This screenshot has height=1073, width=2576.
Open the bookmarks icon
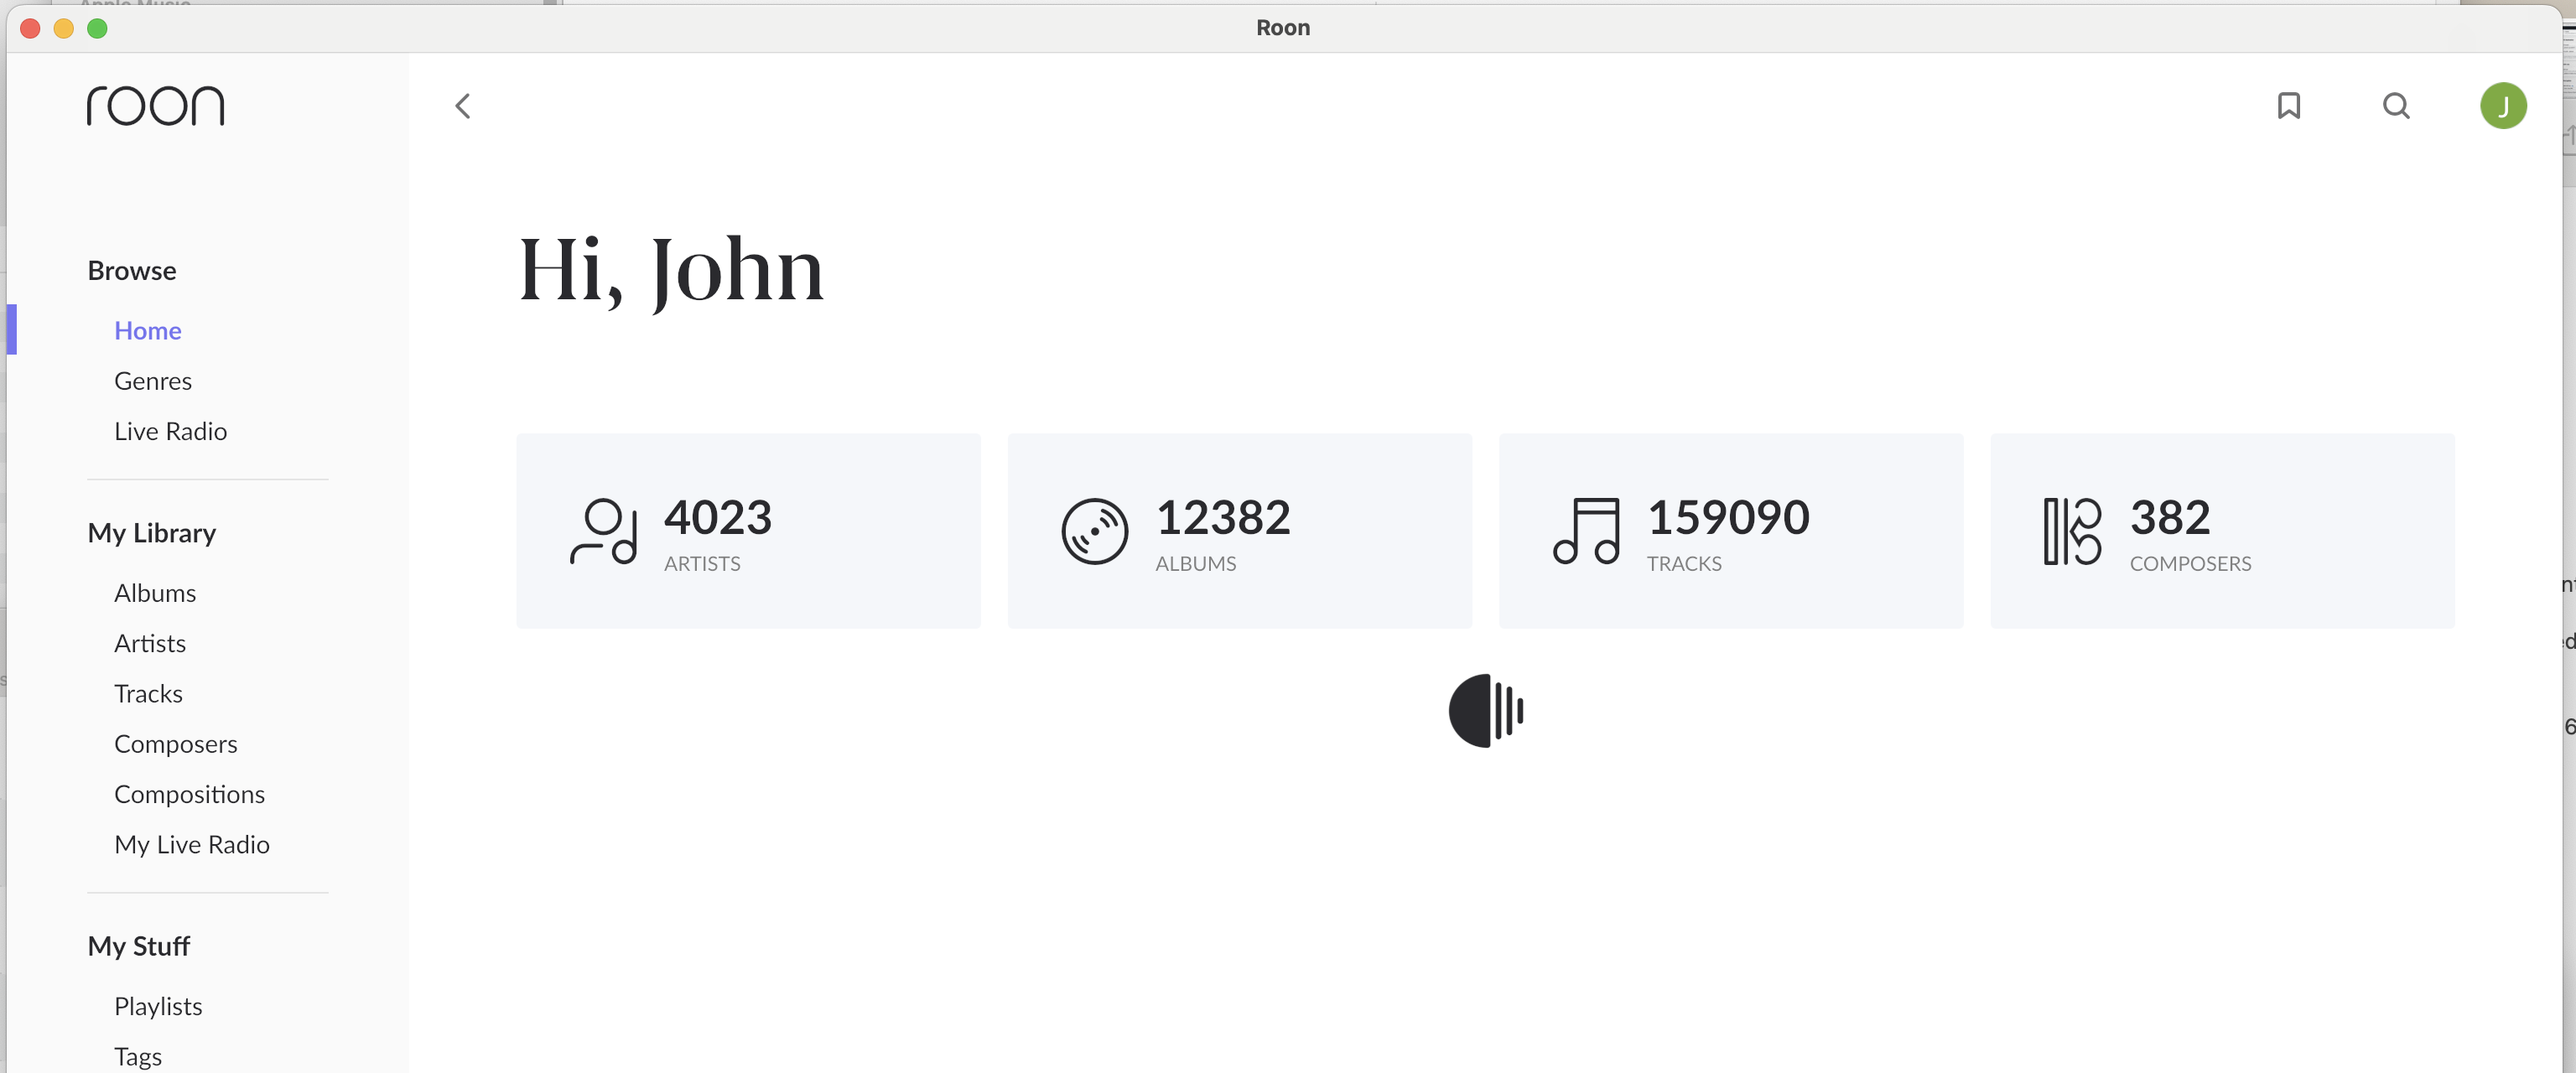pos(2288,106)
